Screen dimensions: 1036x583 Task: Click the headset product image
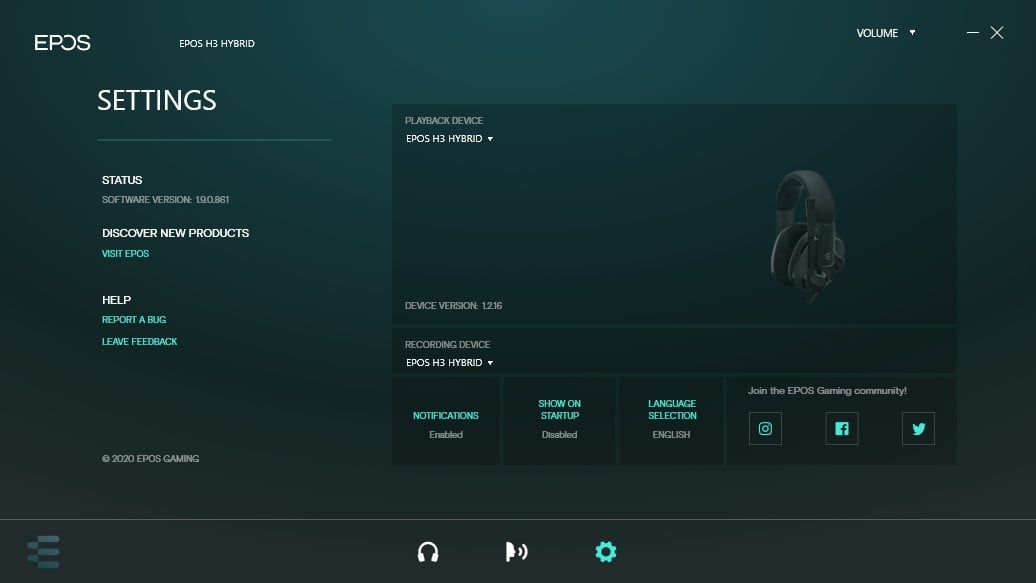click(x=807, y=233)
